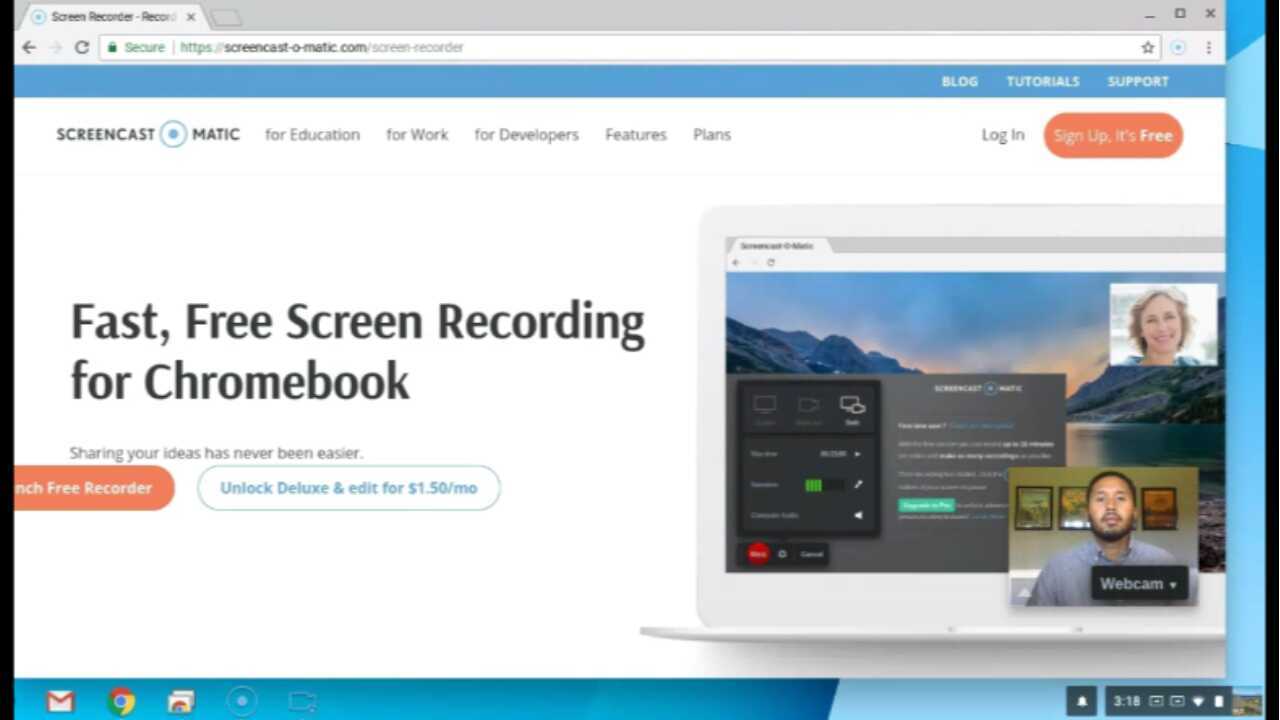Click the up-arrow on webcam preview

[1023, 593]
